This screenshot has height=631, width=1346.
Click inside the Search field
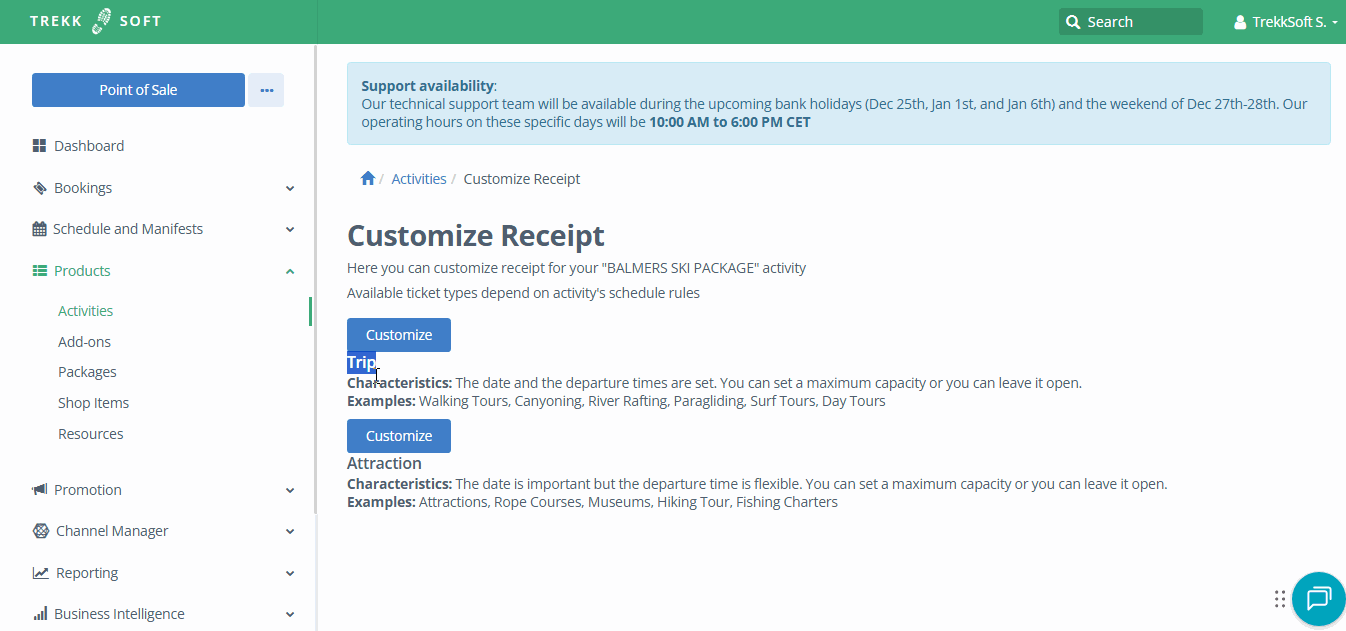(x=1140, y=21)
